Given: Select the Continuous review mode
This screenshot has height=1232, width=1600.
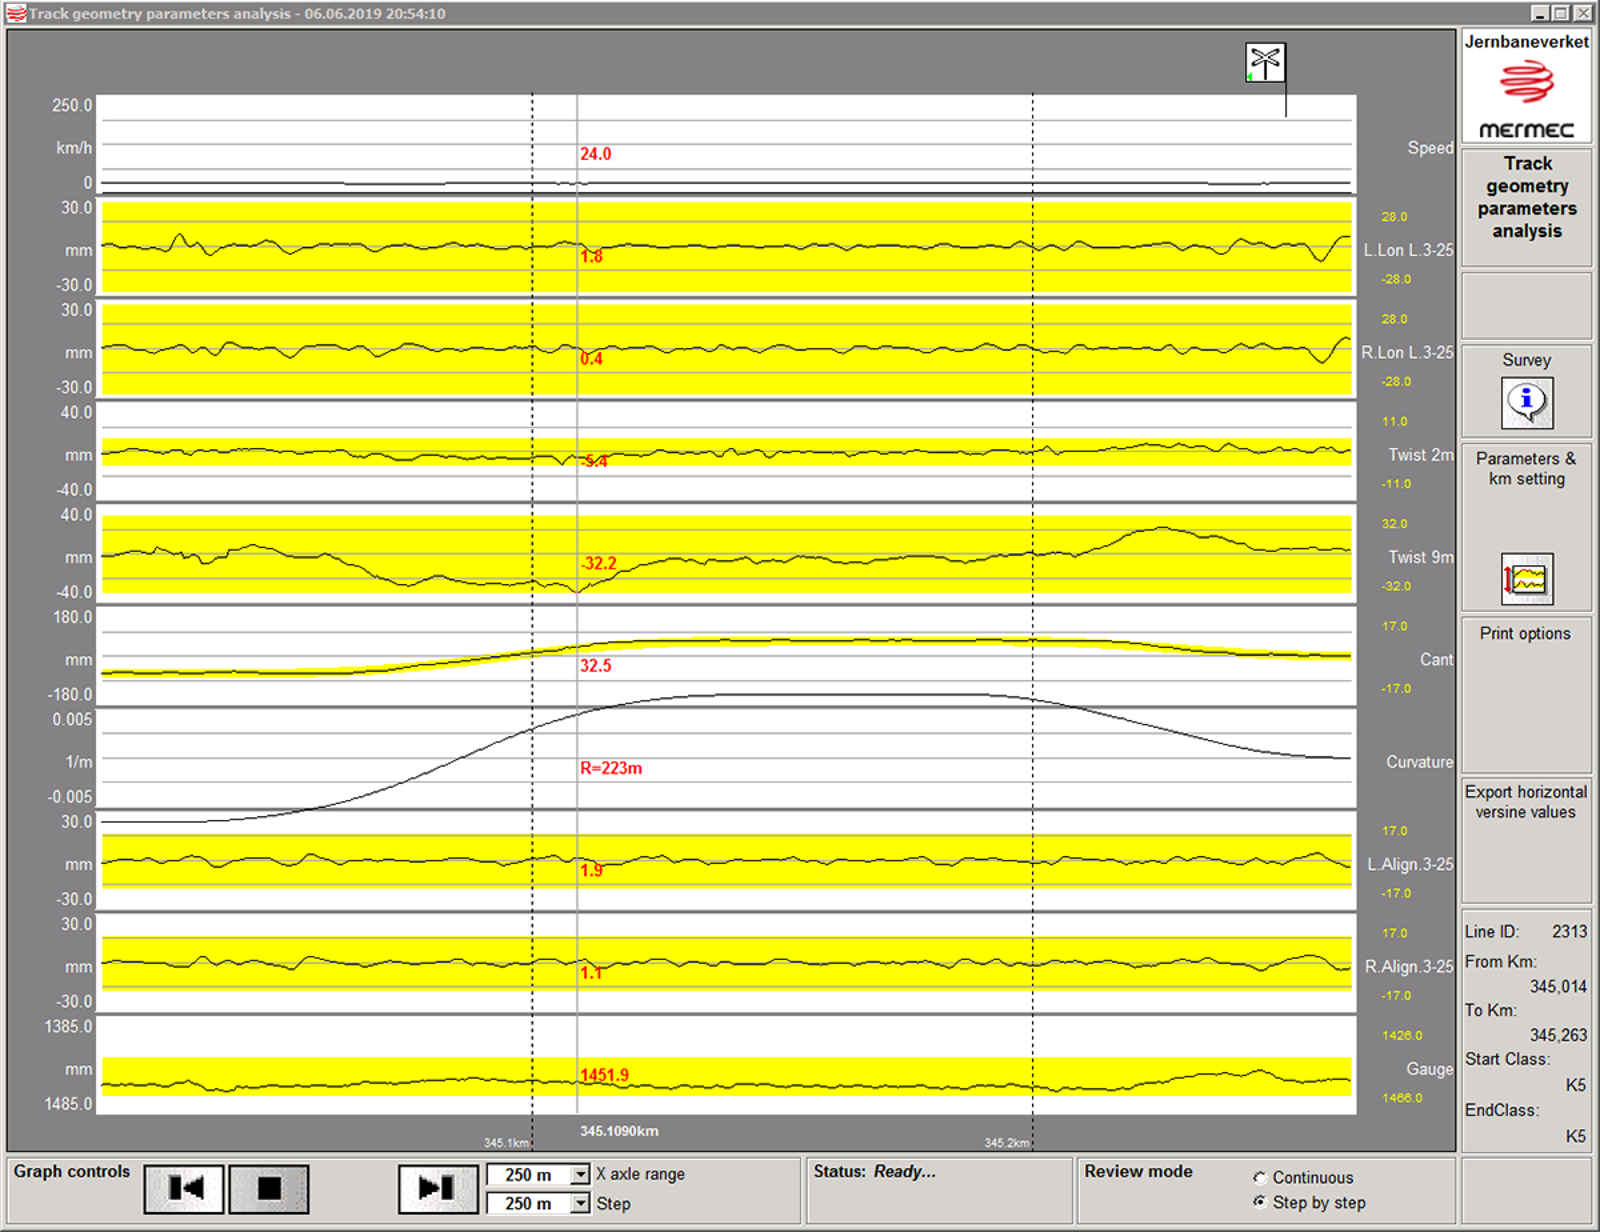Looking at the screenshot, I should 1258,1177.
